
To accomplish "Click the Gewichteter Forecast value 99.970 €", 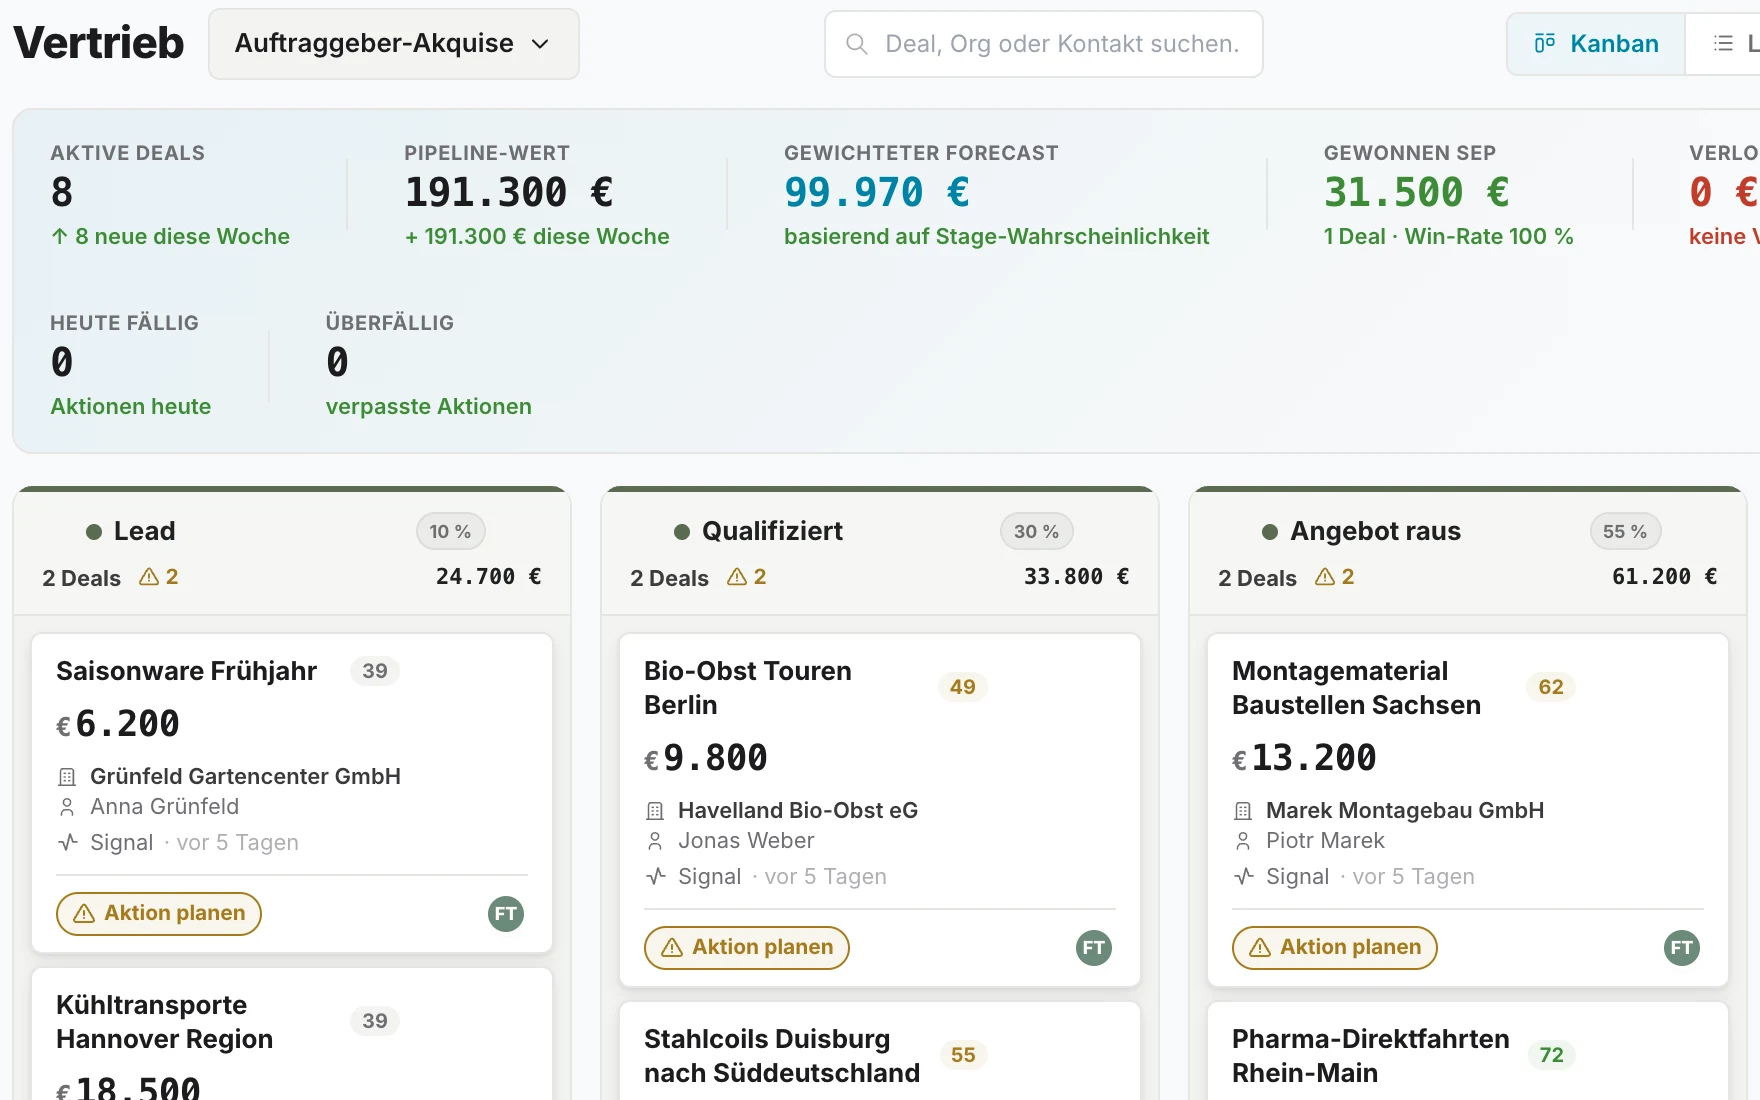I will tap(877, 193).
